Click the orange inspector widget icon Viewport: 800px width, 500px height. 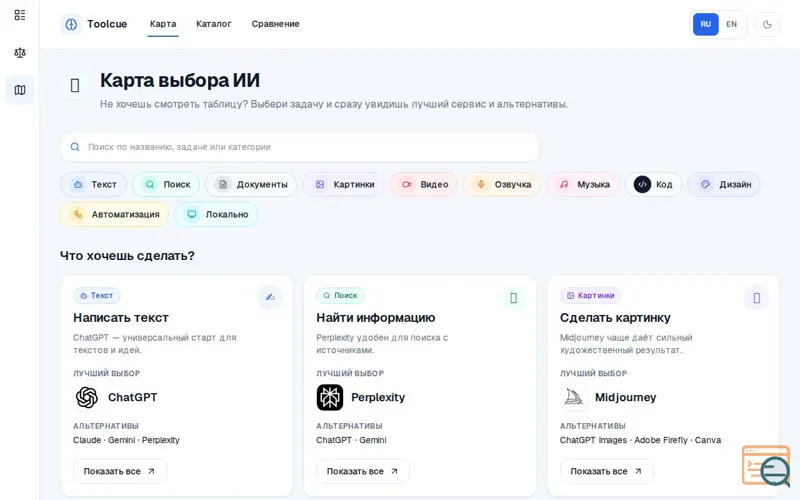click(x=766, y=466)
